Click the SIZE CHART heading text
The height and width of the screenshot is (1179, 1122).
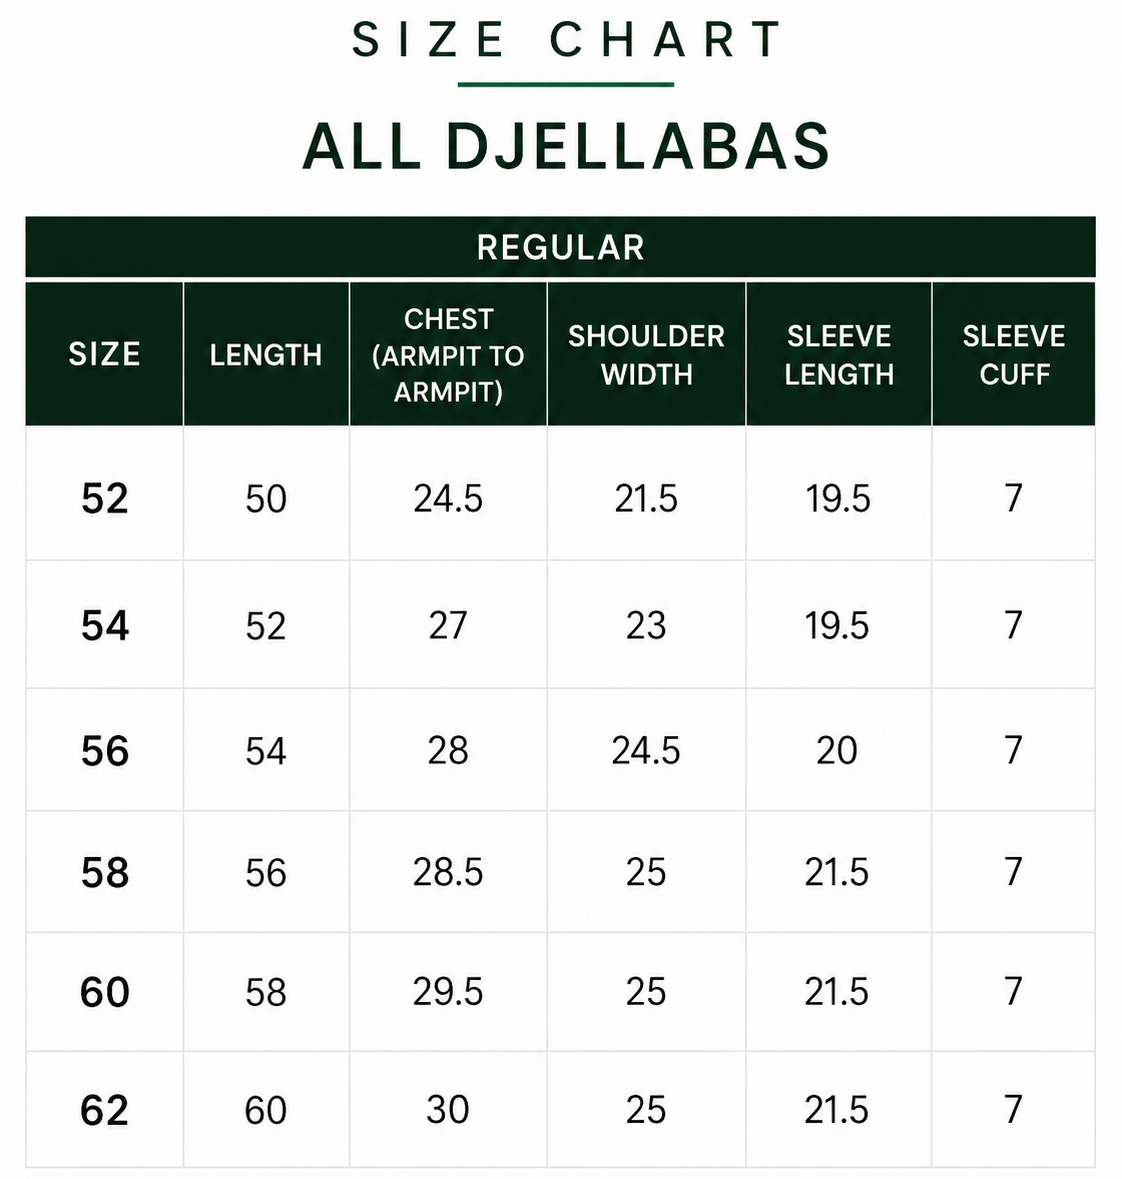(566, 39)
